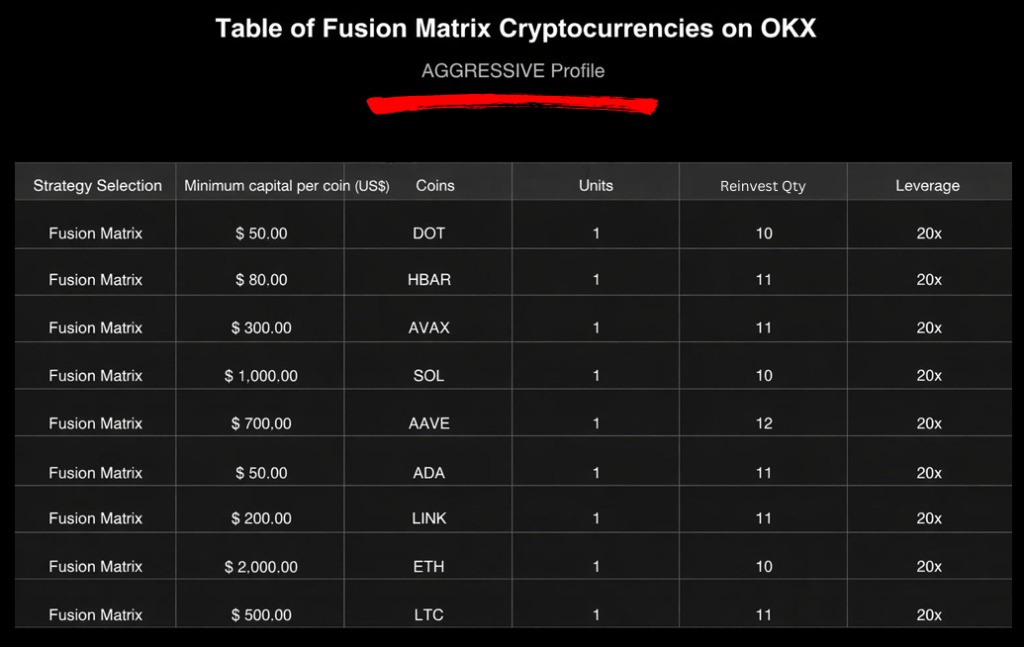The height and width of the screenshot is (647, 1024).
Task: Select the "Coins" column header
Action: 435,185
